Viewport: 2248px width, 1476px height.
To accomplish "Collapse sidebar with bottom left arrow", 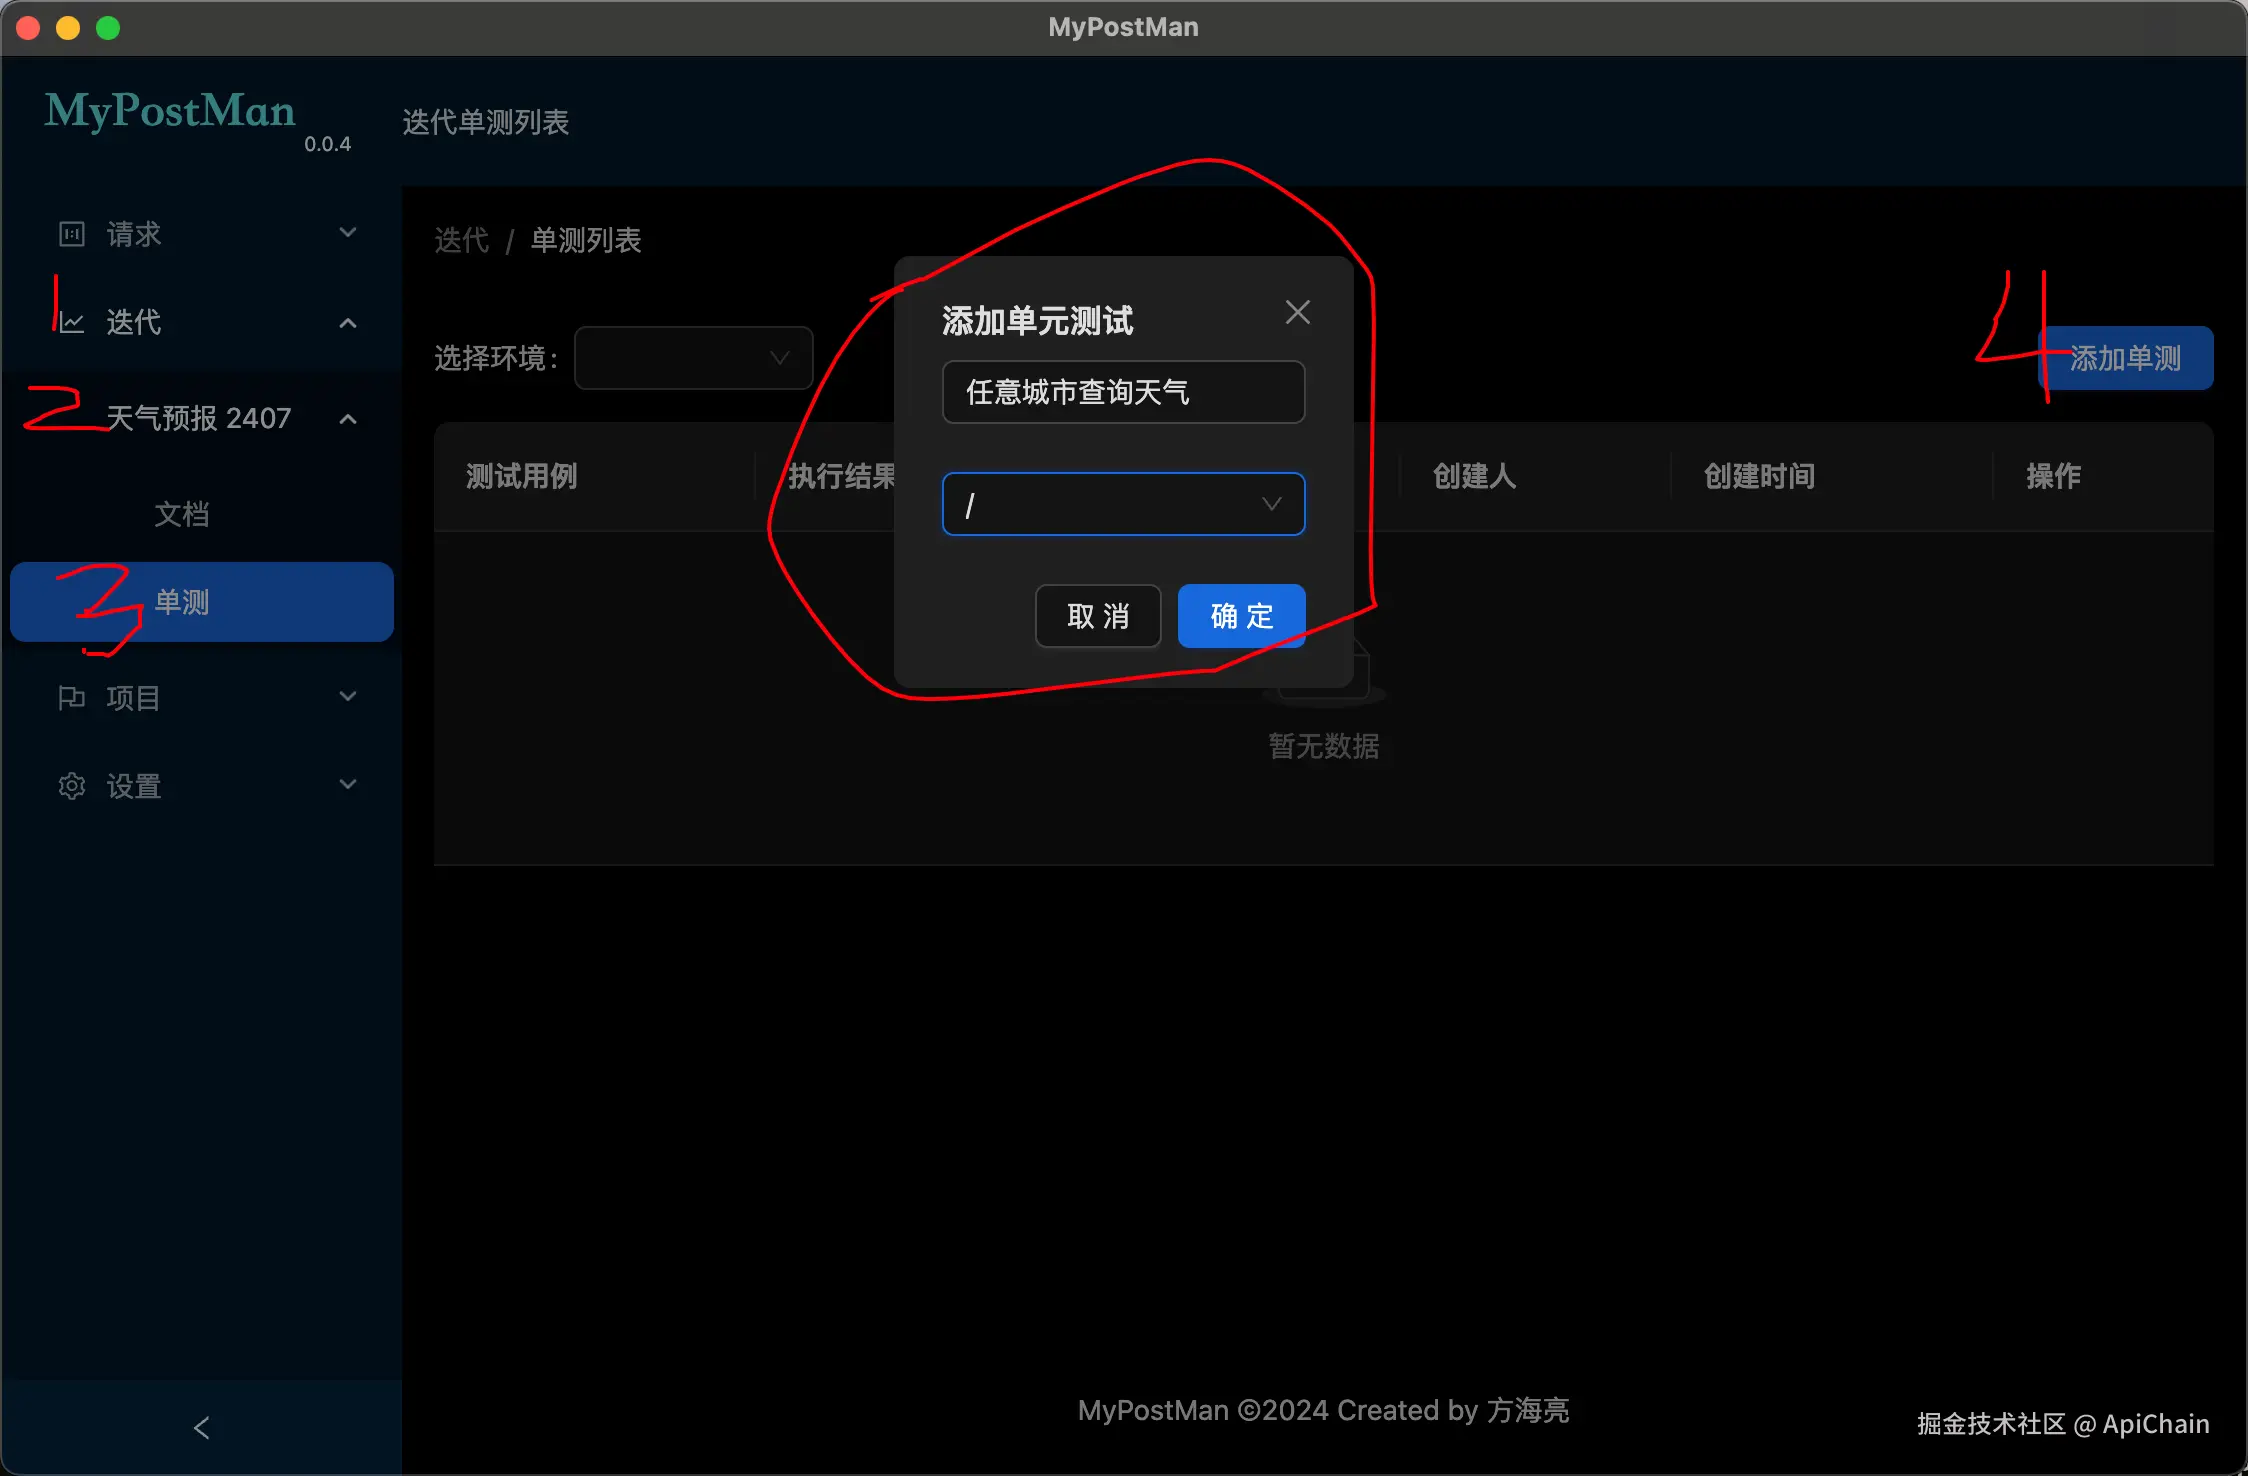I will 201,1427.
